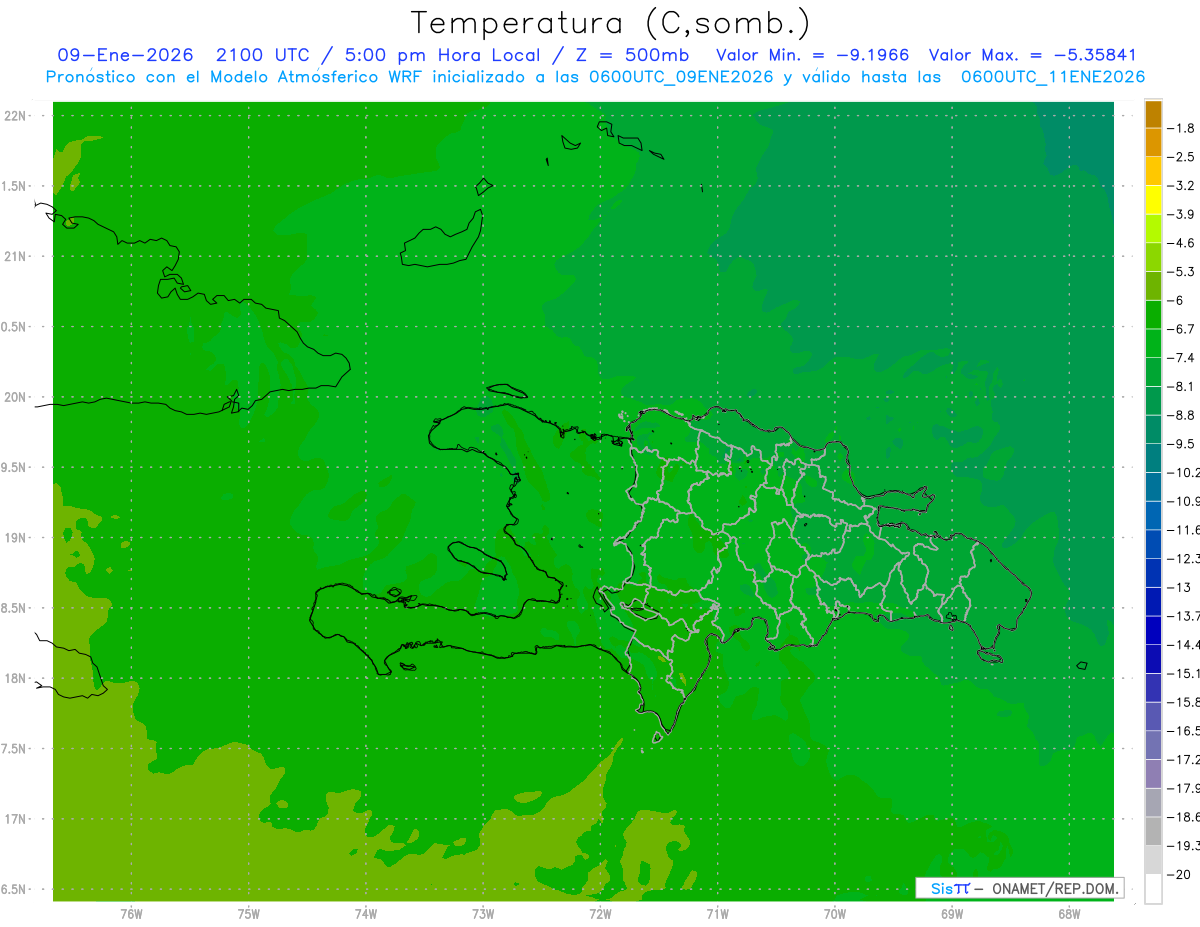The width and height of the screenshot is (1200, 927).
Task: Pick the white swatch below -20
Action: [1153, 888]
